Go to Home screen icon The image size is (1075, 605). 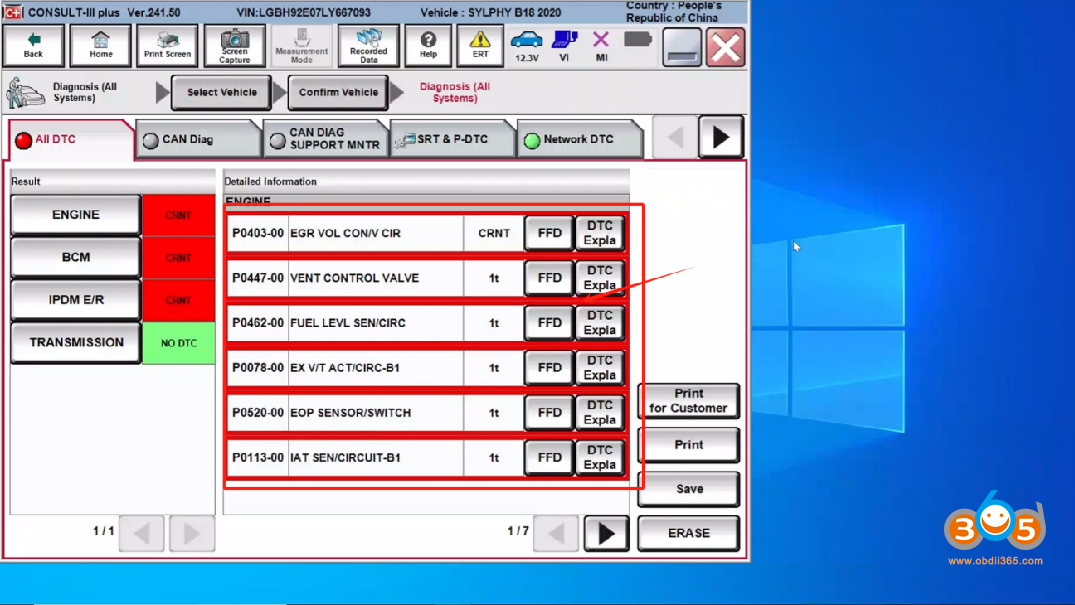[x=101, y=45]
